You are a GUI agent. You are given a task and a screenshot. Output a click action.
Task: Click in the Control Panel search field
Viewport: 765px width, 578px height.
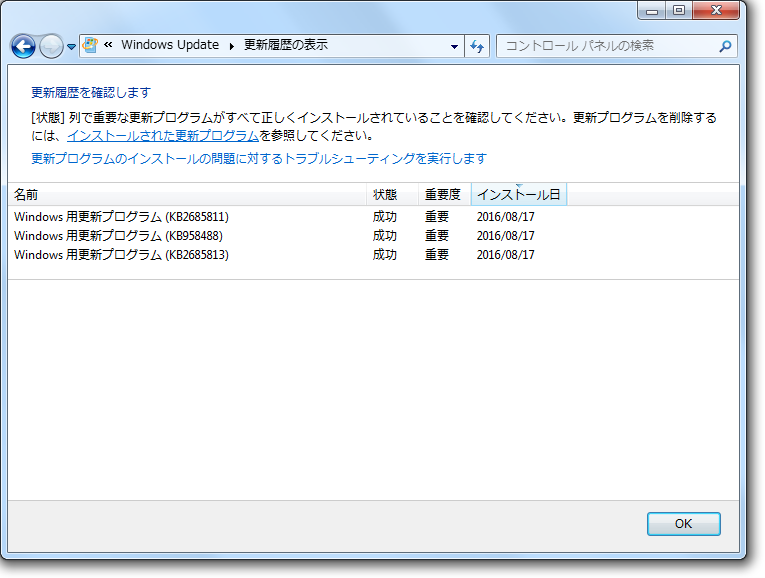pyautogui.click(x=605, y=46)
